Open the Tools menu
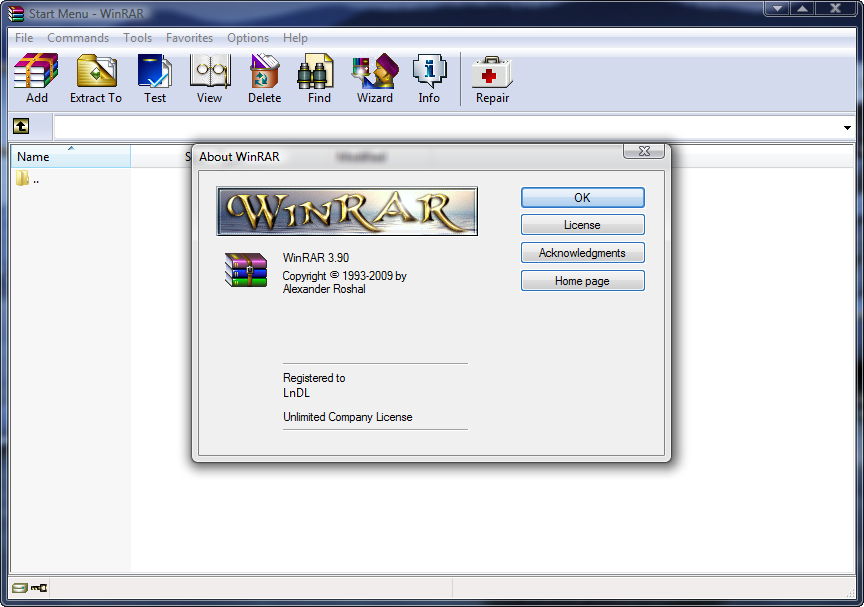The height and width of the screenshot is (607, 864). [x=138, y=37]
